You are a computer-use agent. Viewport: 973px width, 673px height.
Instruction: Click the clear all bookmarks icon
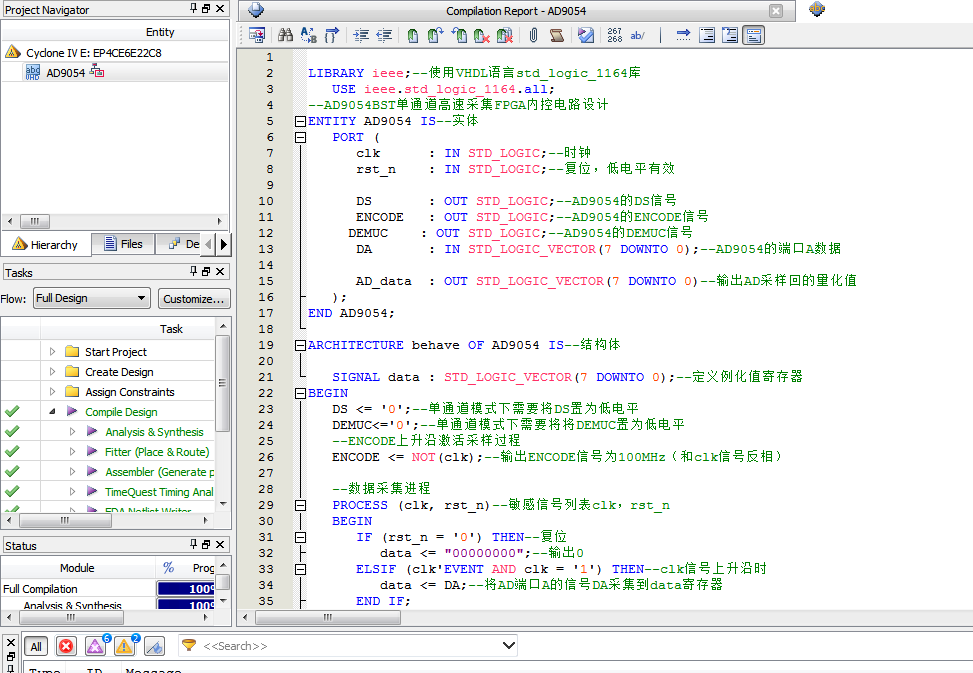pyautogui.click(x=505, y=36)
